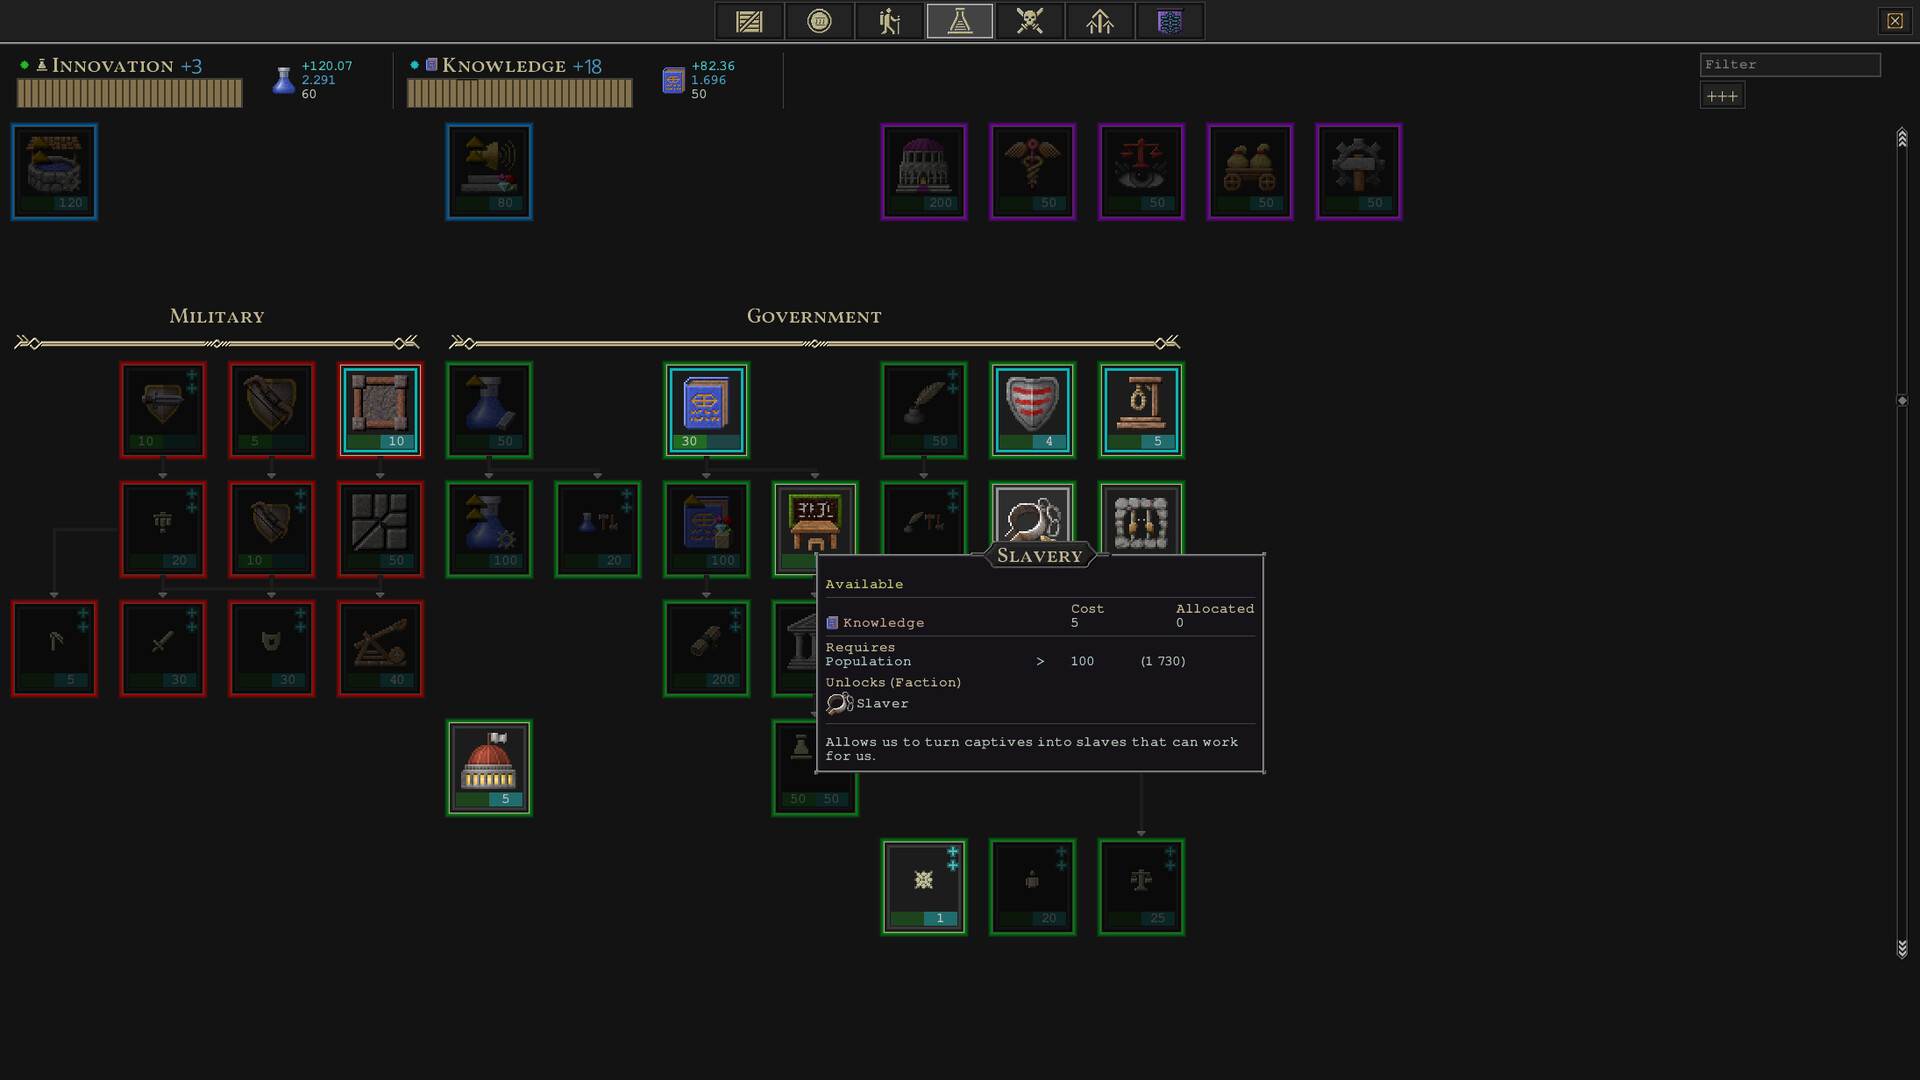This screenshot has width=1920, height=1080.
Task: Open the coin economy panel from the toolbar
Action: pos(819,20)
